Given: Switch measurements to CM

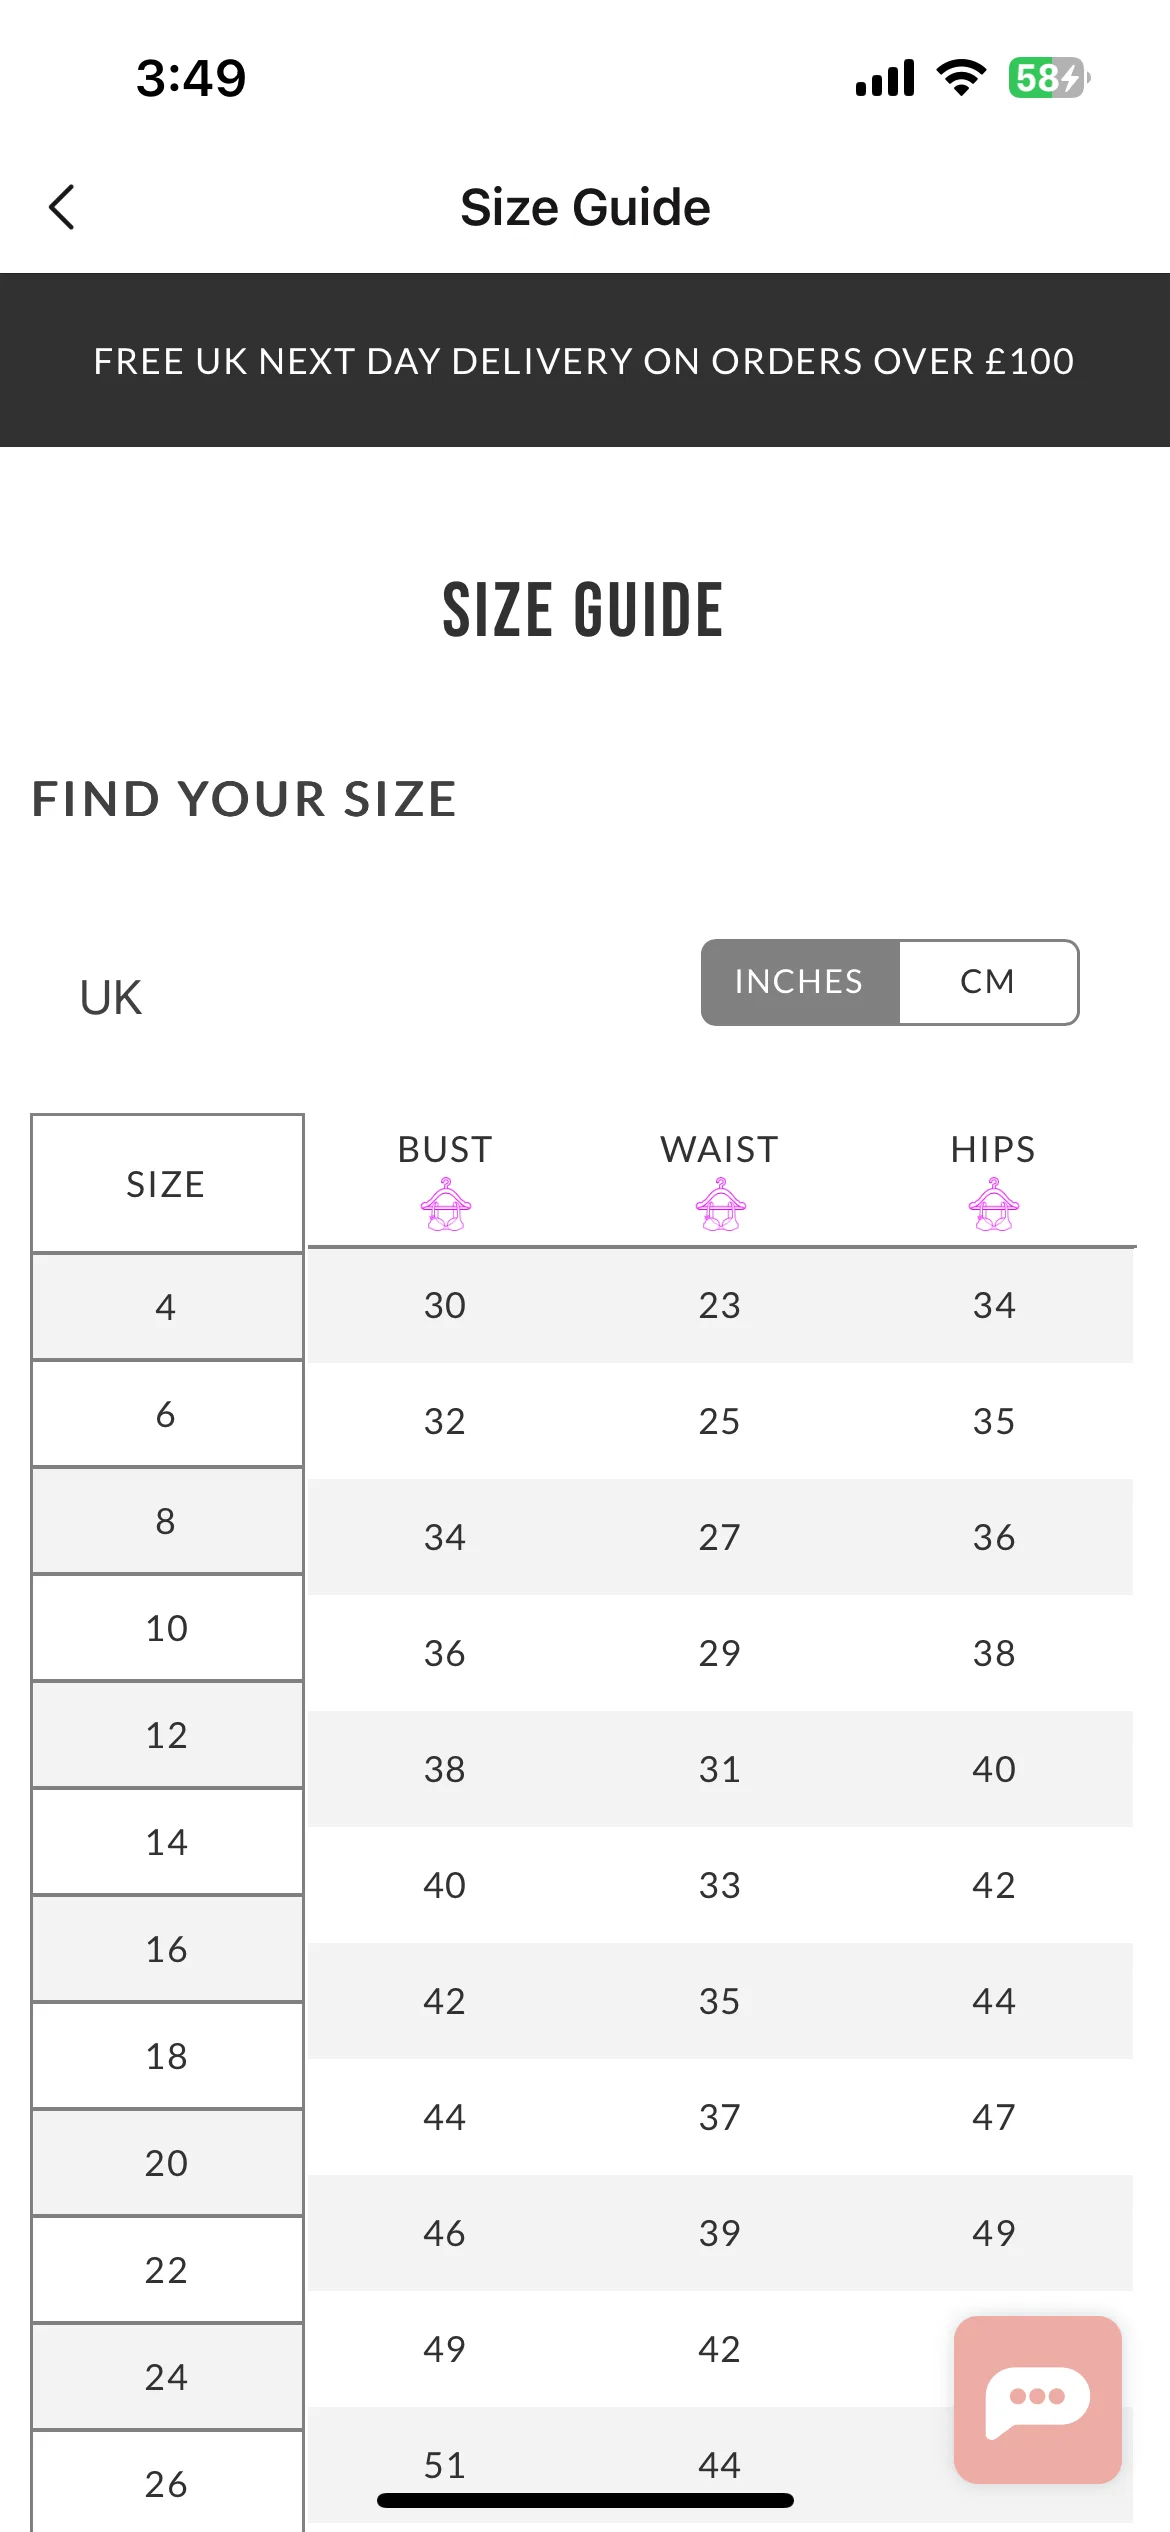Looking at the screenshot, I should (988, 982).
